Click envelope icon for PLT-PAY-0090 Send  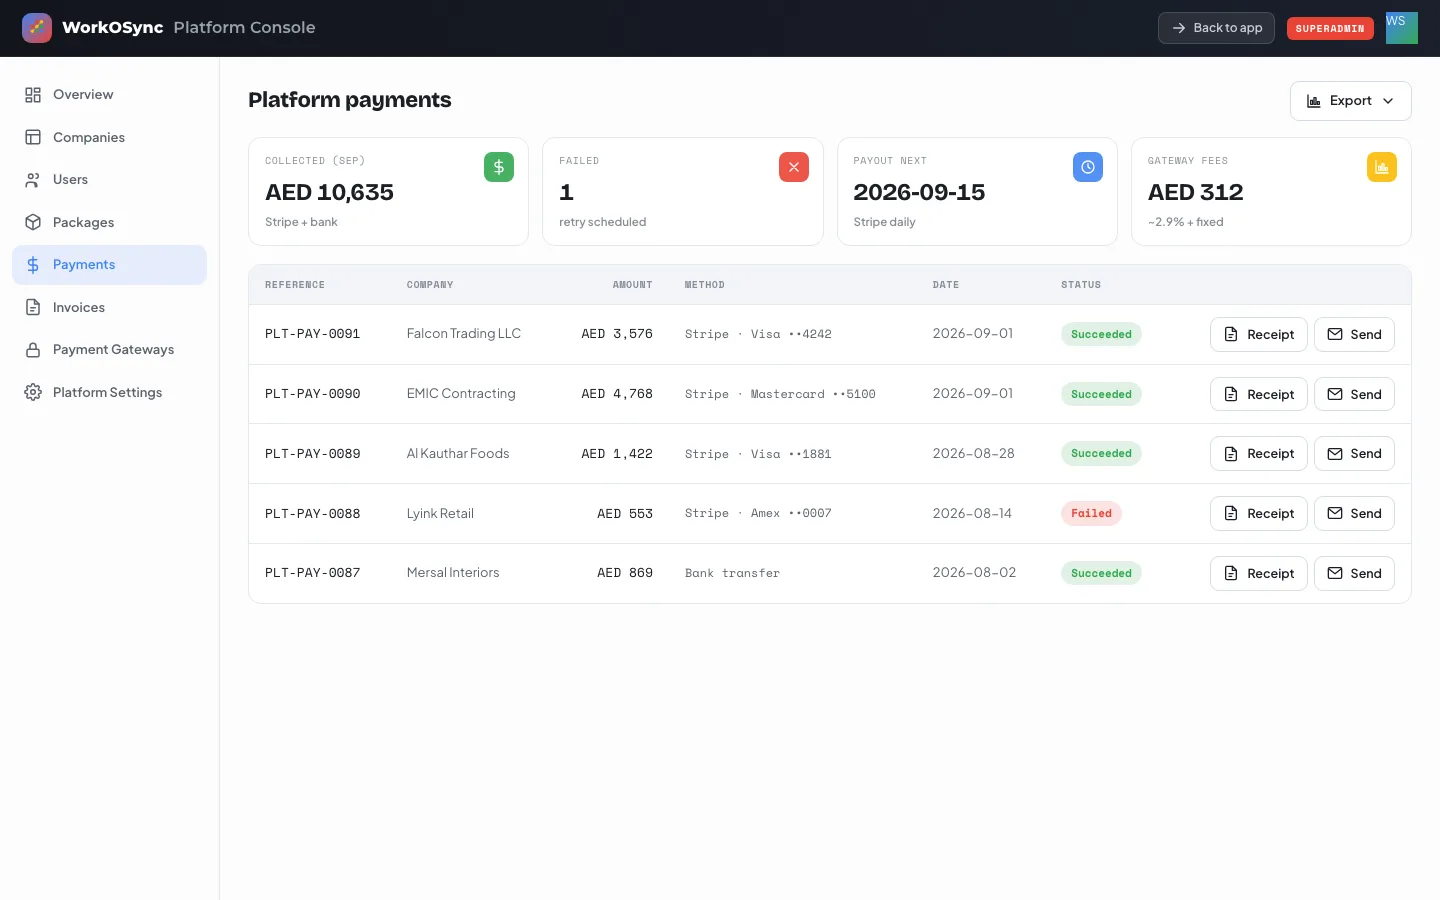[x=1335, y=394]
